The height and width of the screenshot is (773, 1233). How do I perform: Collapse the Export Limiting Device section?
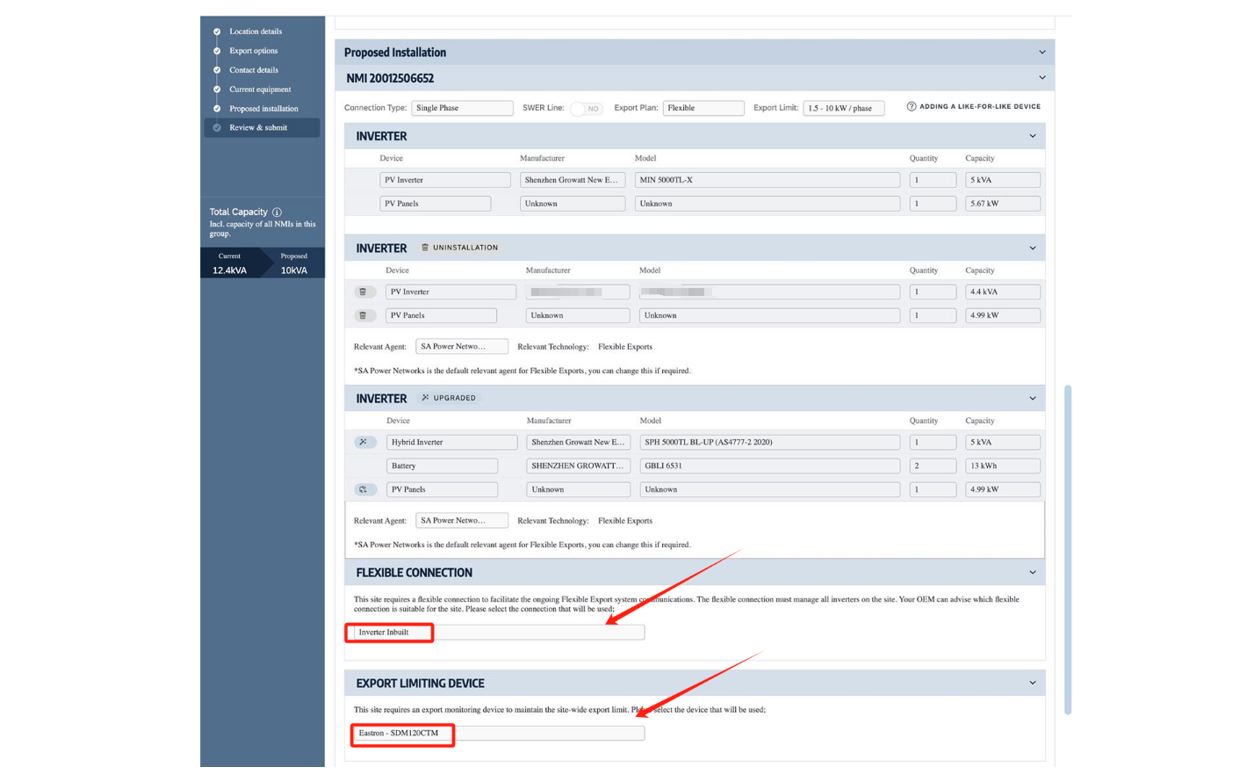pos(1033,683)
